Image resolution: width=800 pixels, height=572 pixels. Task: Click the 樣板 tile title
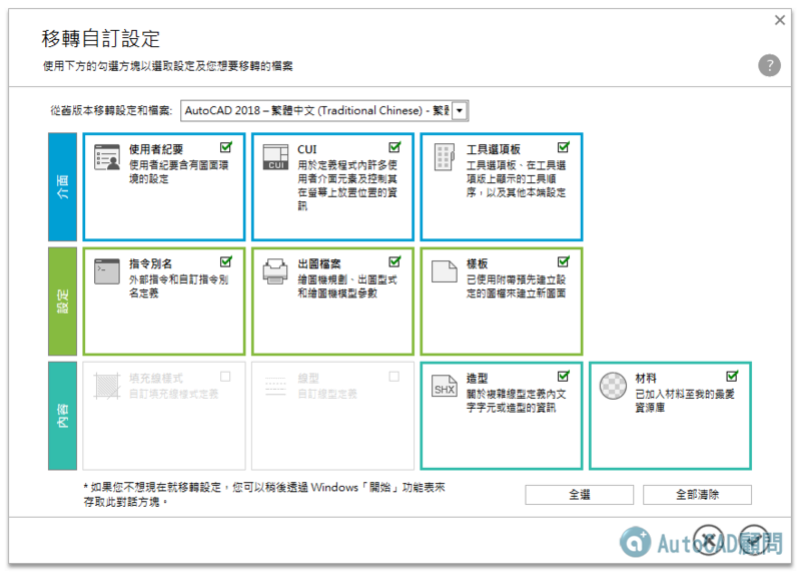point(477,263)
